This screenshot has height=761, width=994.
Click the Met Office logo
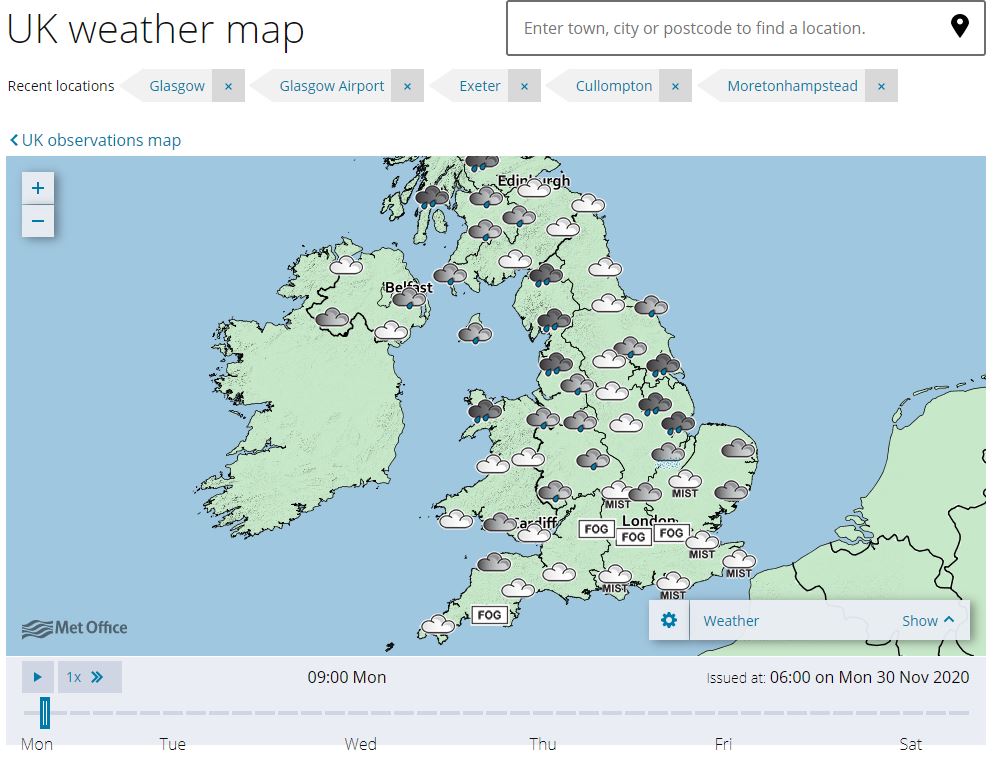73,628
